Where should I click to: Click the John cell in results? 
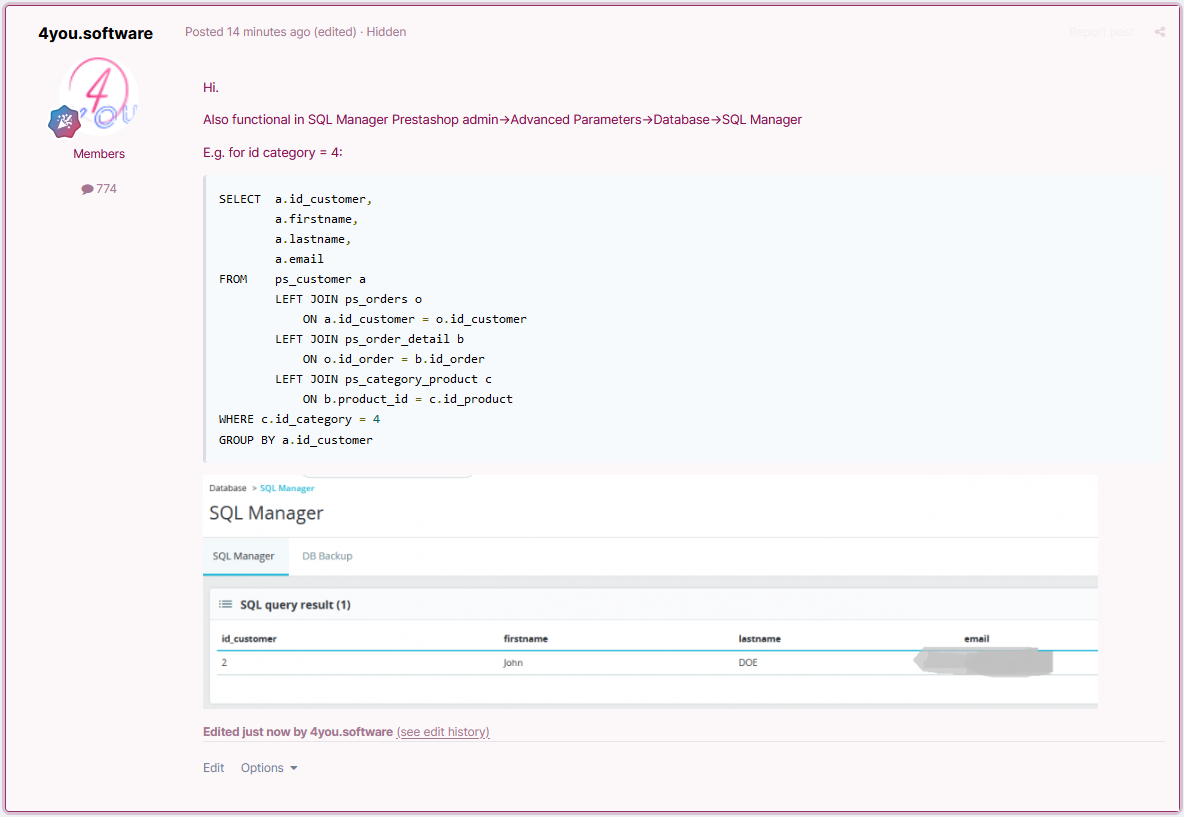(x=513, y=663)
